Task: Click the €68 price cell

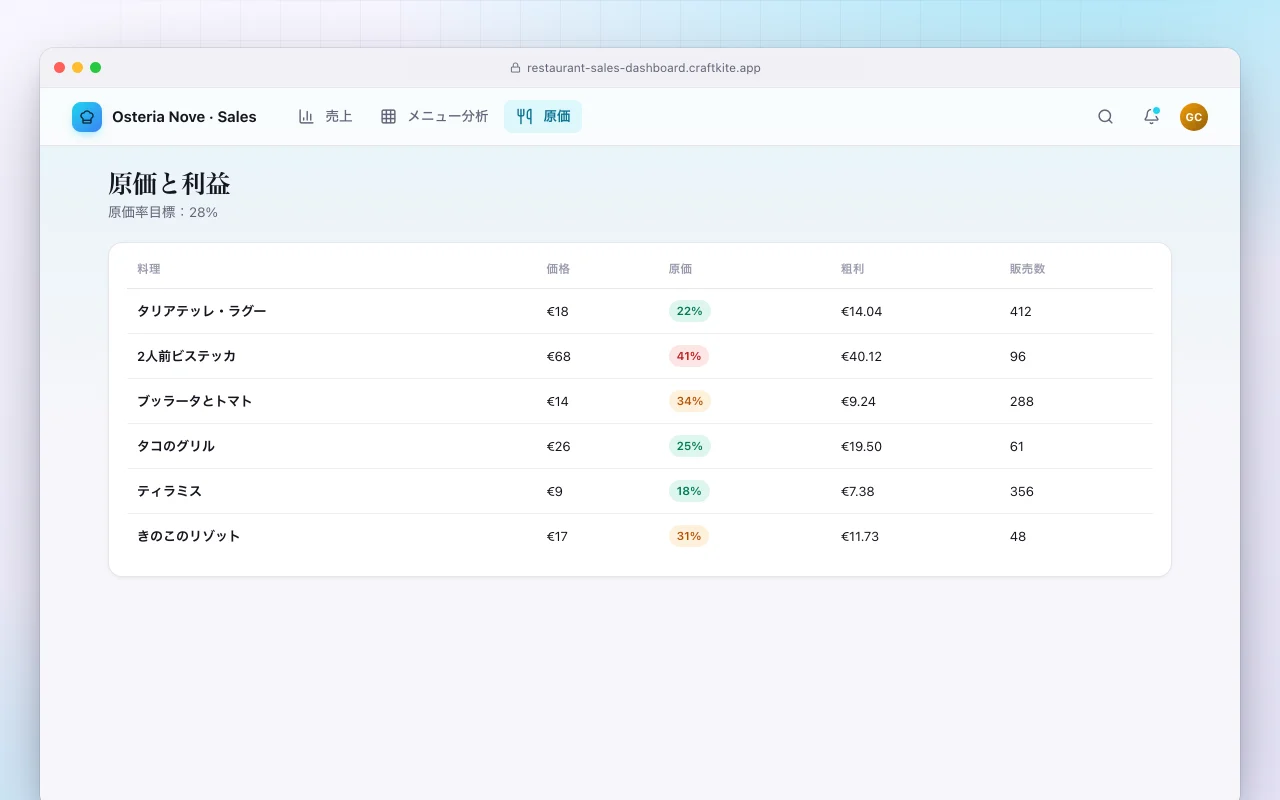Action: [558, 356]
